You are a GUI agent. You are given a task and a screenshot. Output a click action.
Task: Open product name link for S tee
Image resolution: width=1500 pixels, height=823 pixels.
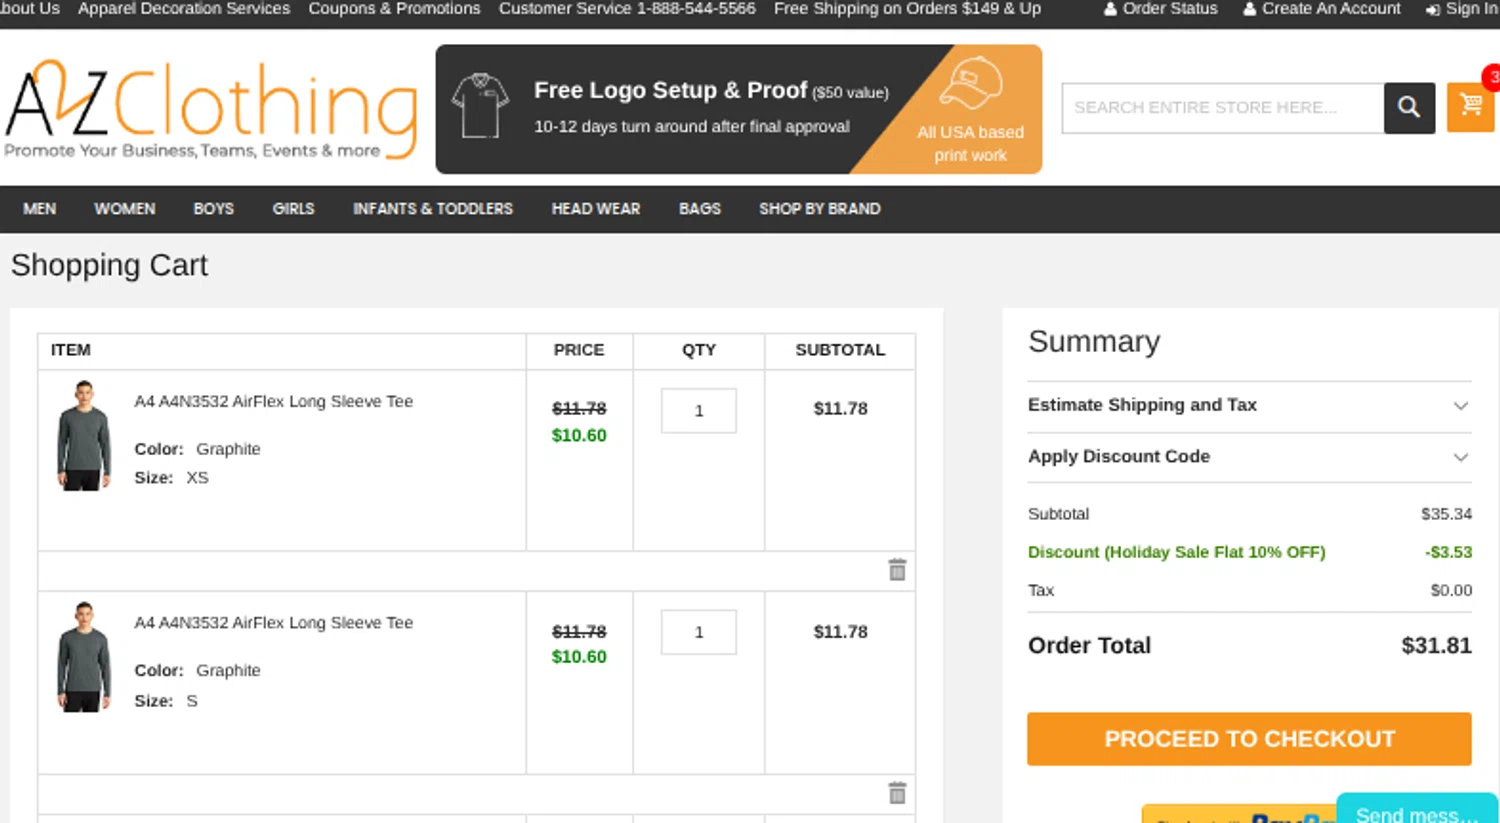274,622
